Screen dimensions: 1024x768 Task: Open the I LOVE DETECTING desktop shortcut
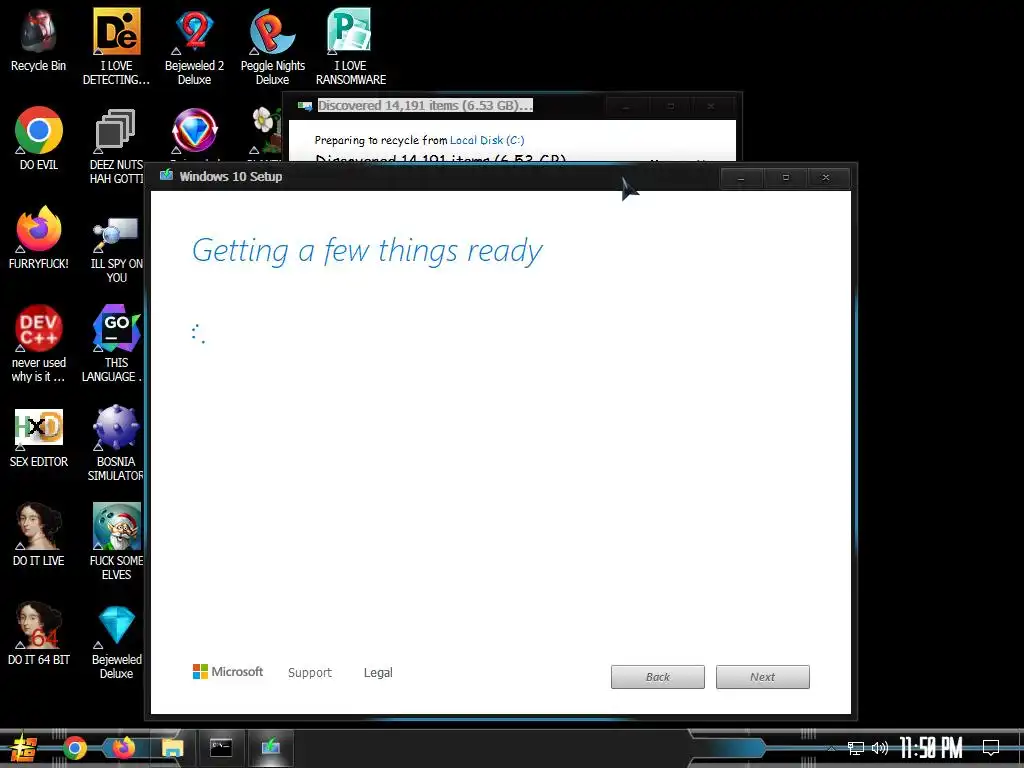(116, 46)
